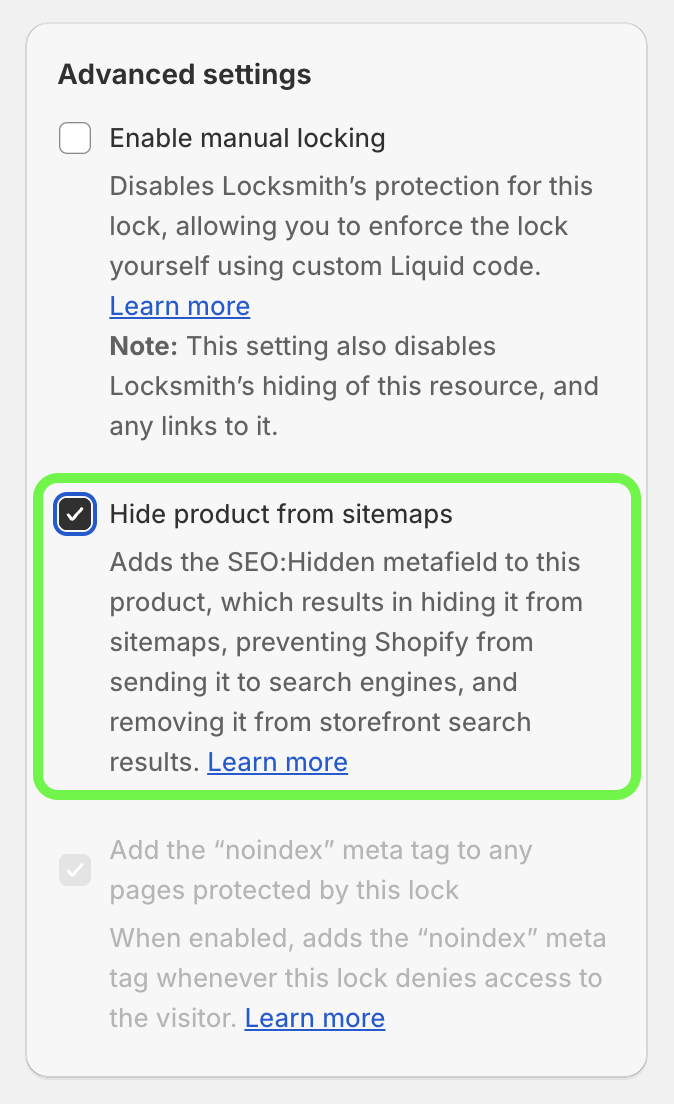The height and width of the screenshot is (1104, 674).
Task: Click the disabled noindex meta tag checkbox
Action: 75,870
